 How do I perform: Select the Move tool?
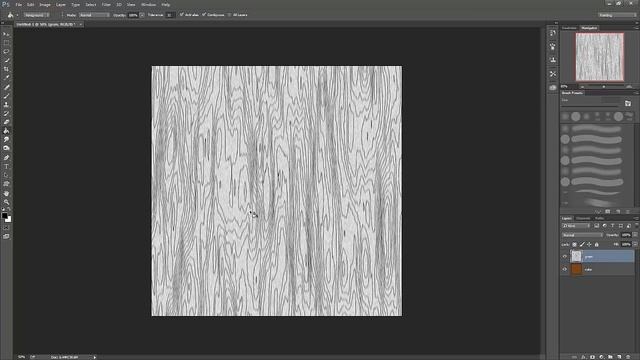(x=6, y=34)
